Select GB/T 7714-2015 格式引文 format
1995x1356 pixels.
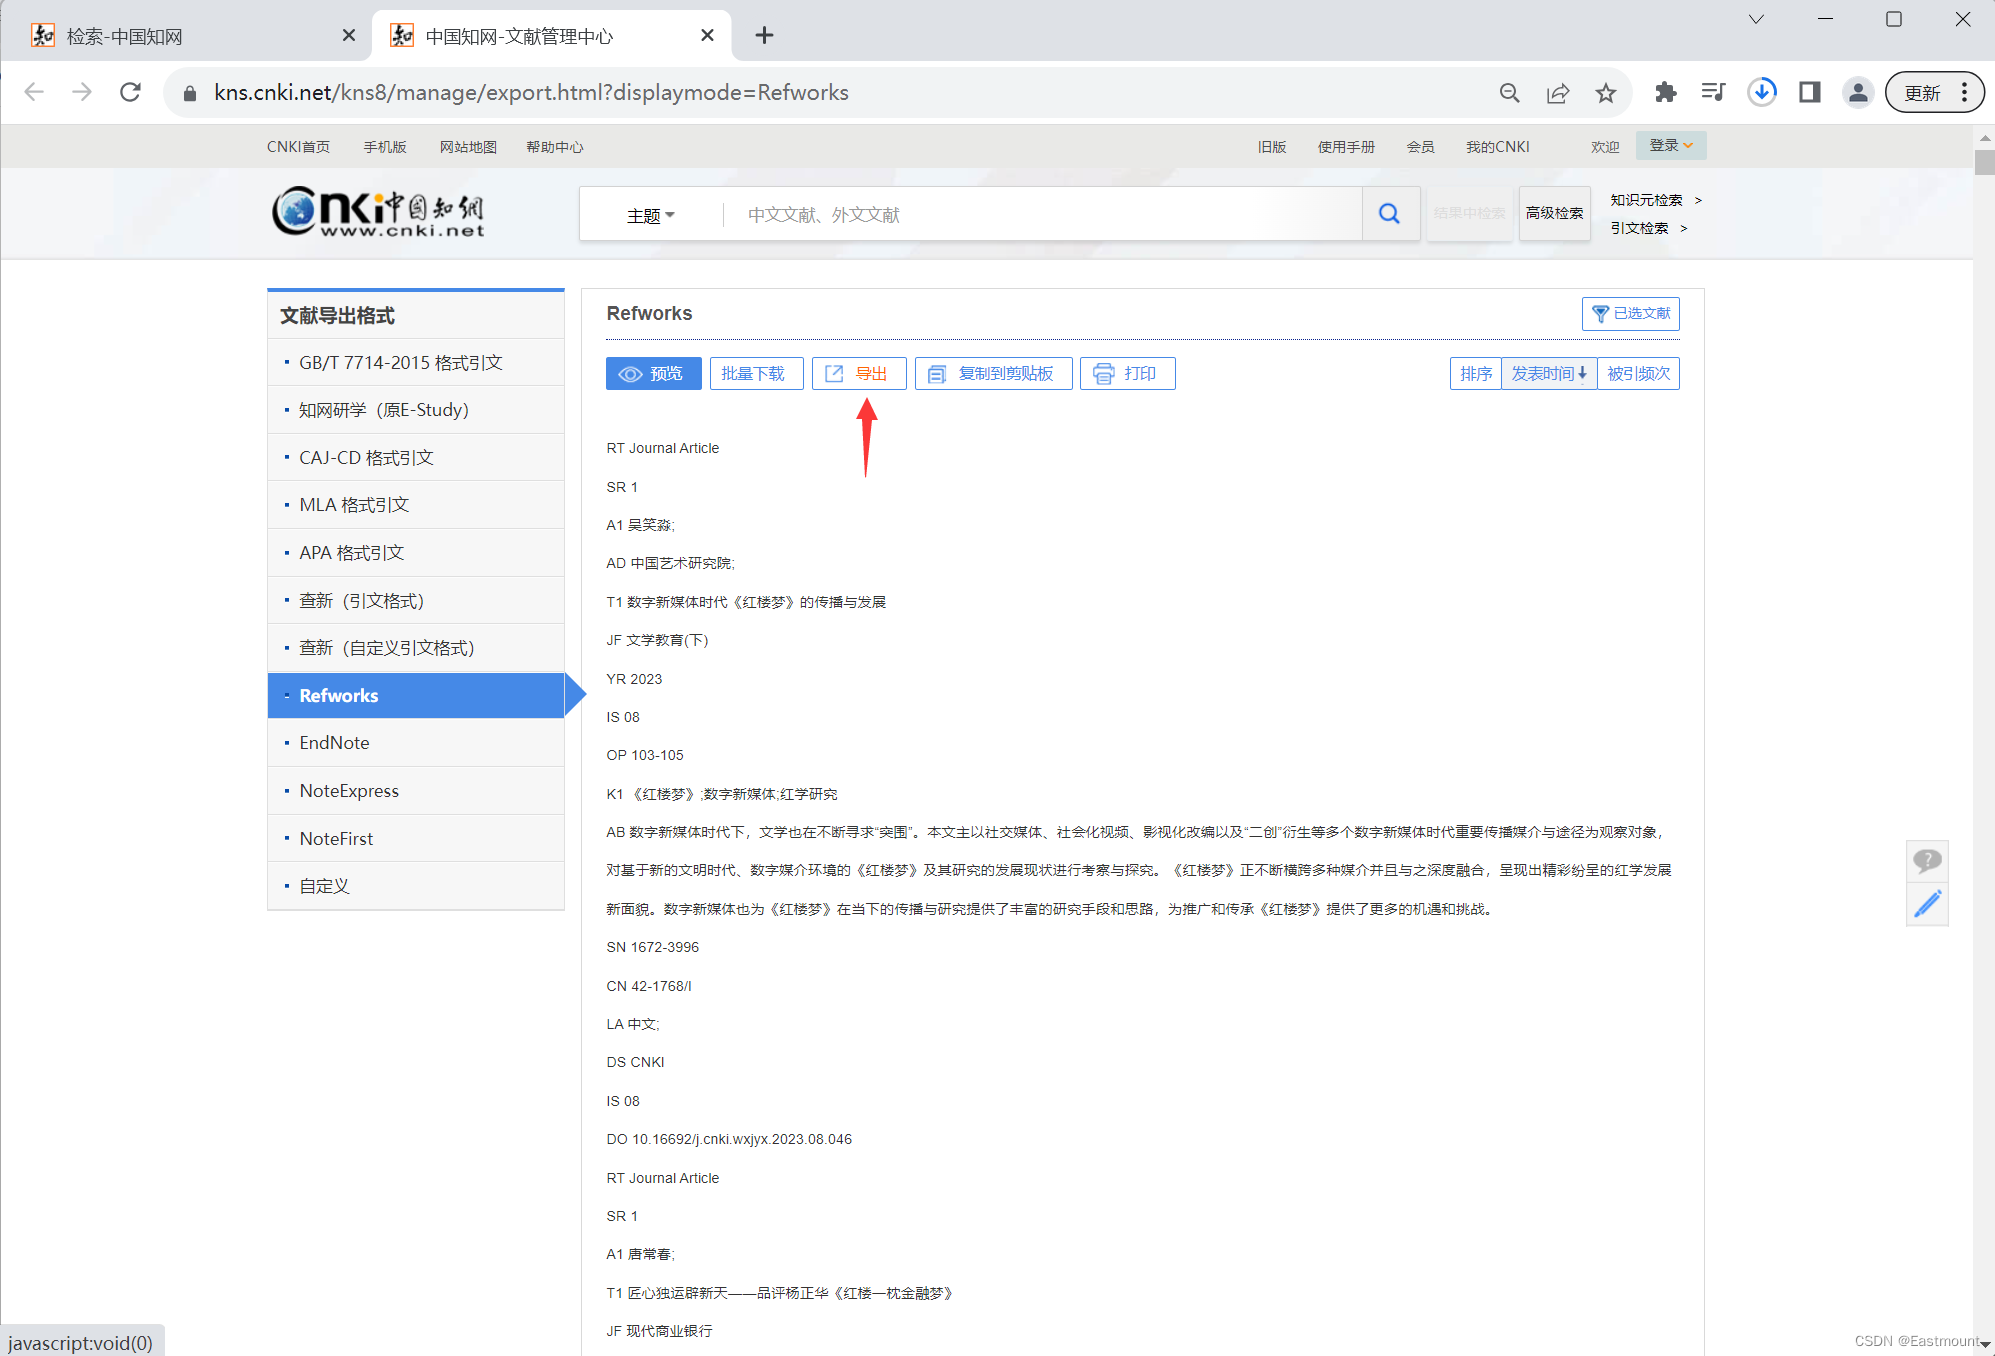pos(416,362)
